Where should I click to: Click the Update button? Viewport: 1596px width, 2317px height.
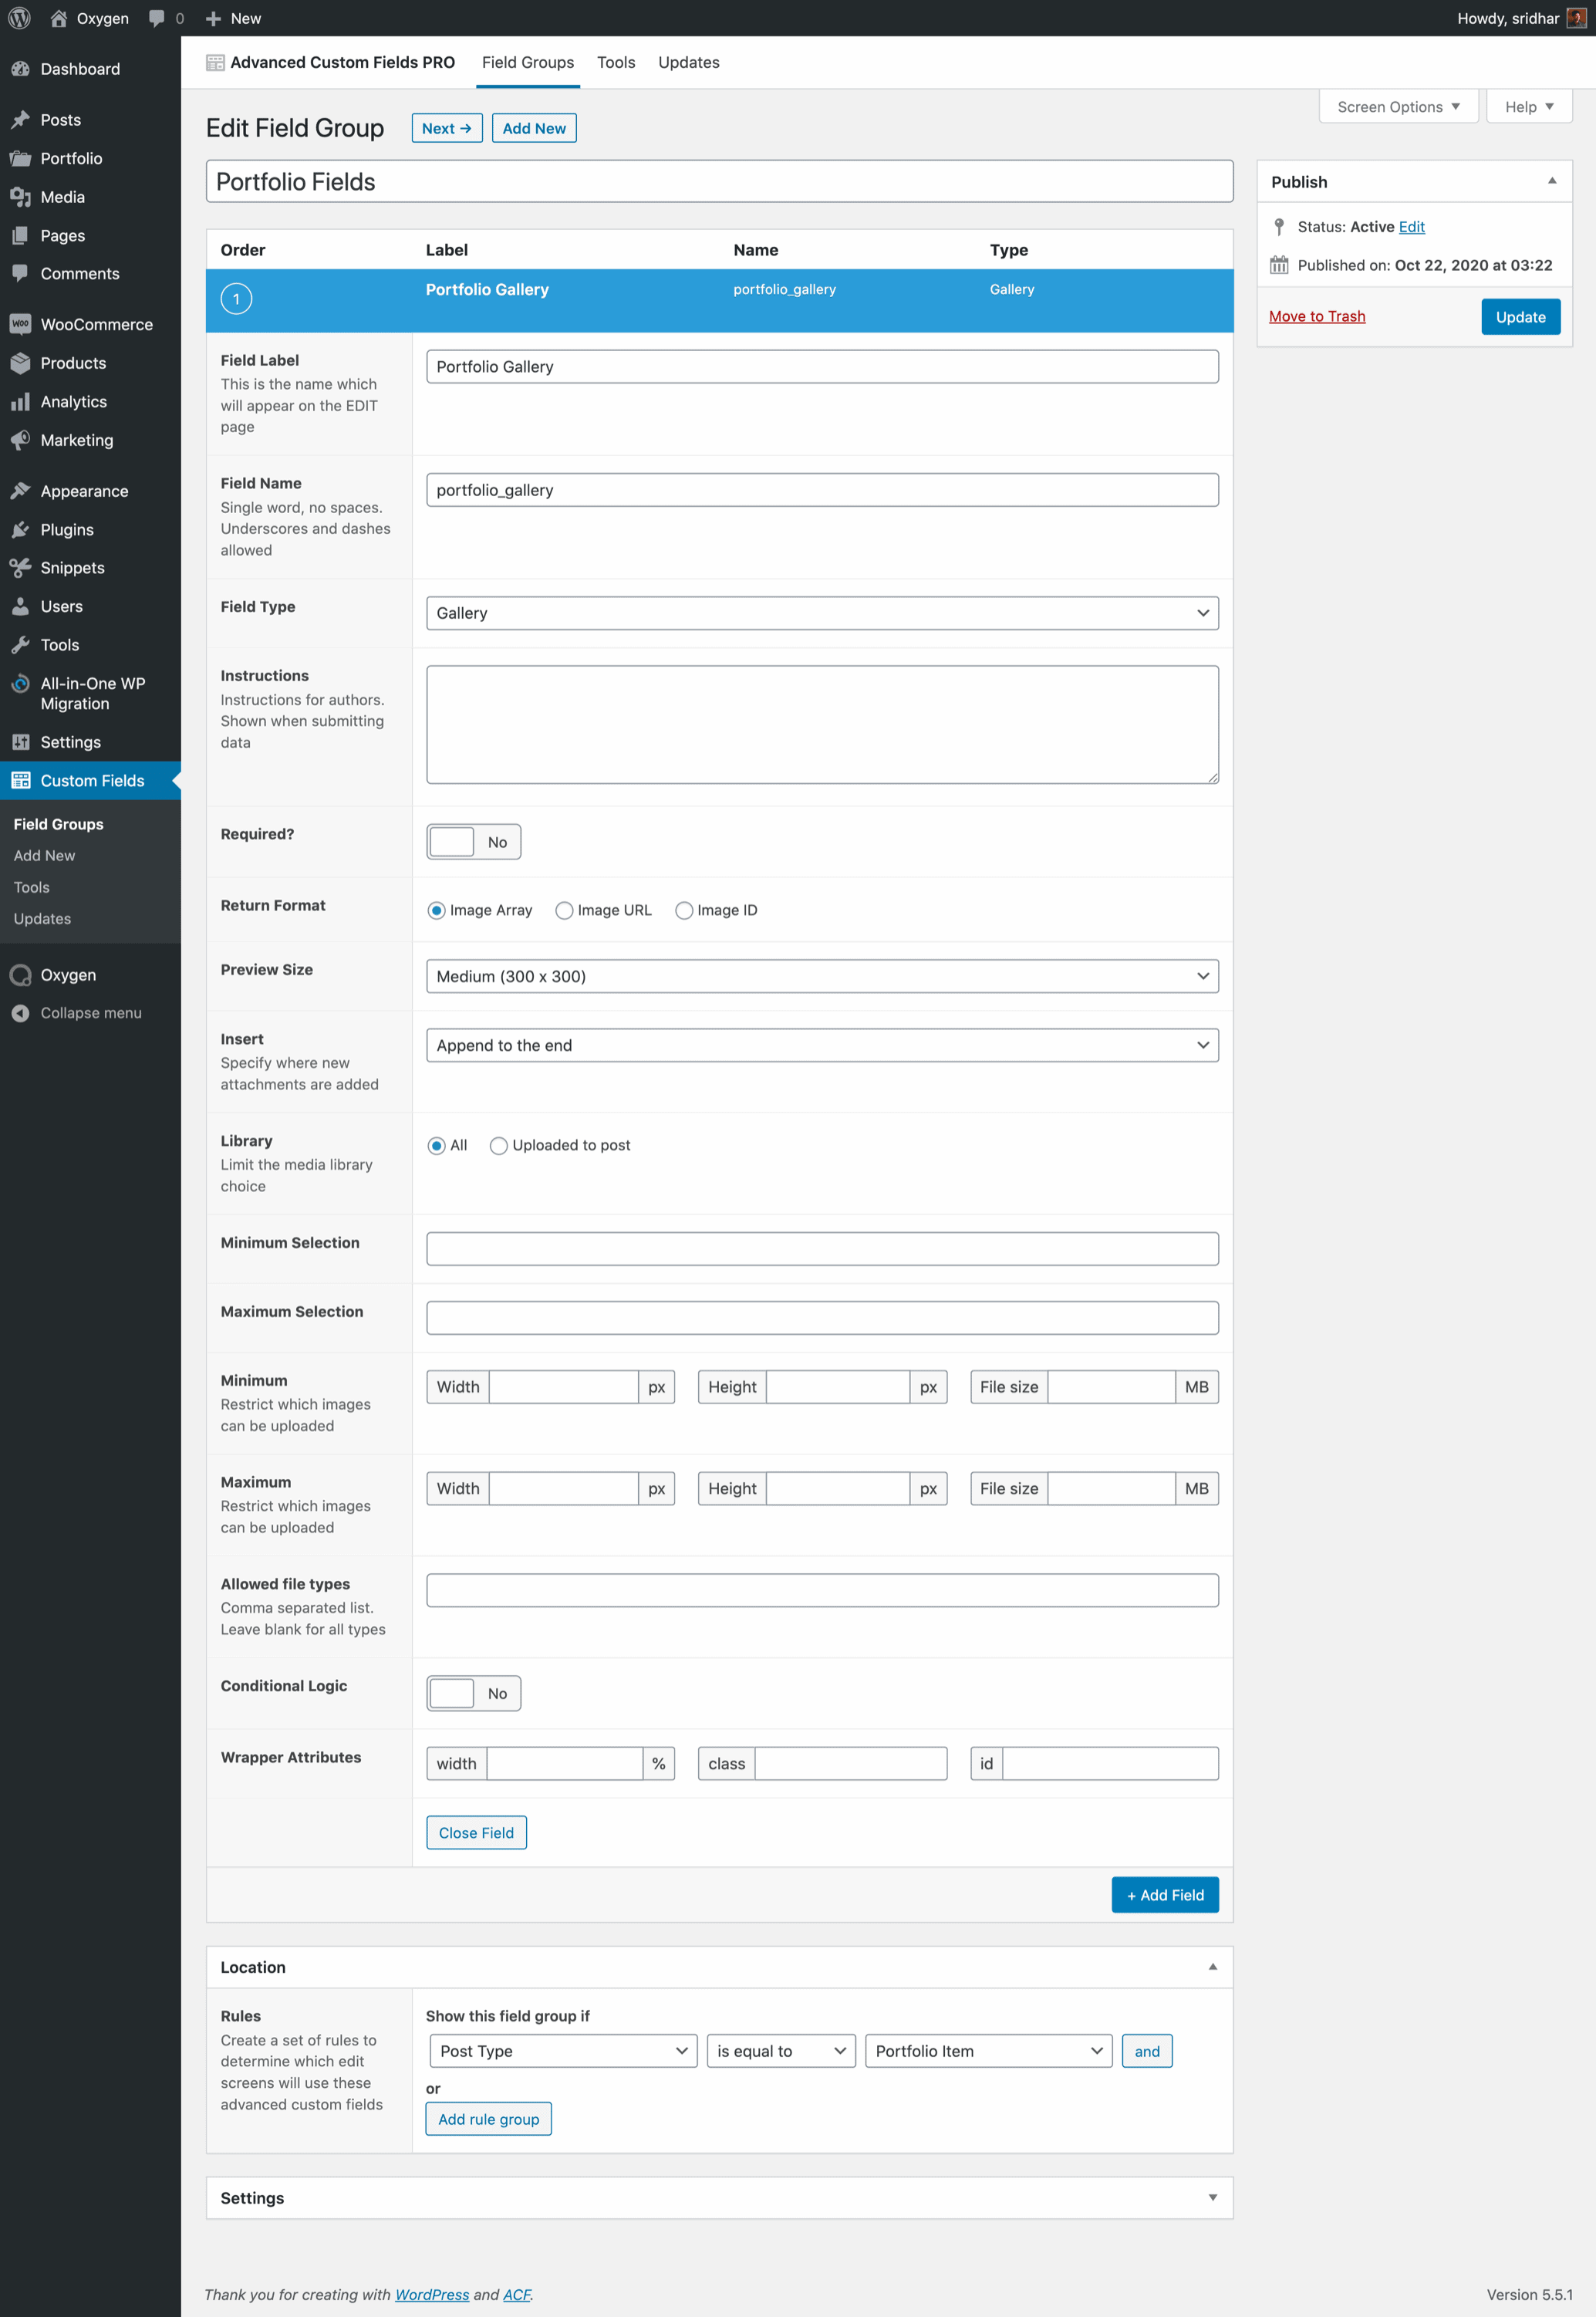point(1520,317)
